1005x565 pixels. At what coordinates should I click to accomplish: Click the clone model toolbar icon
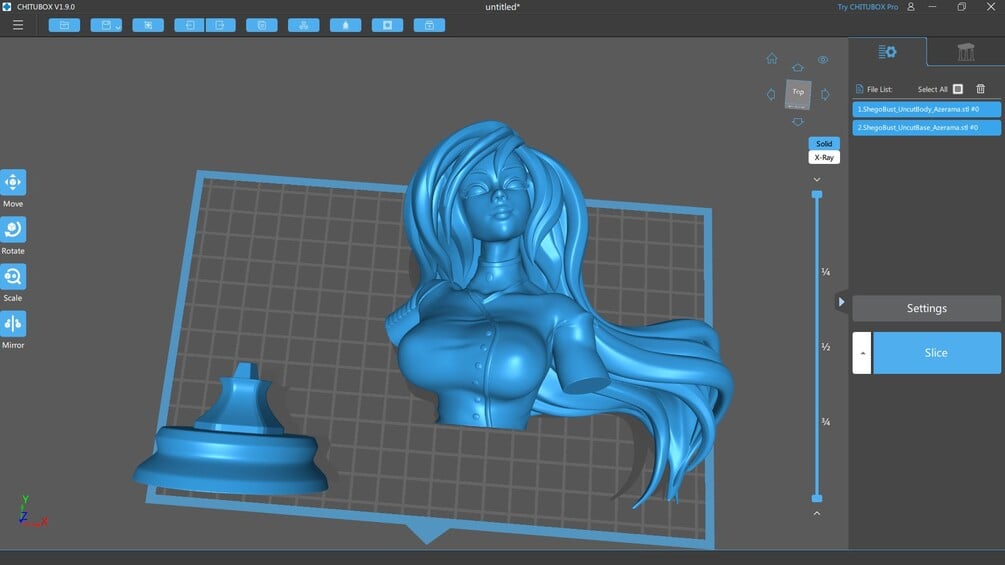pyautogui.click(x=262, y=25)
